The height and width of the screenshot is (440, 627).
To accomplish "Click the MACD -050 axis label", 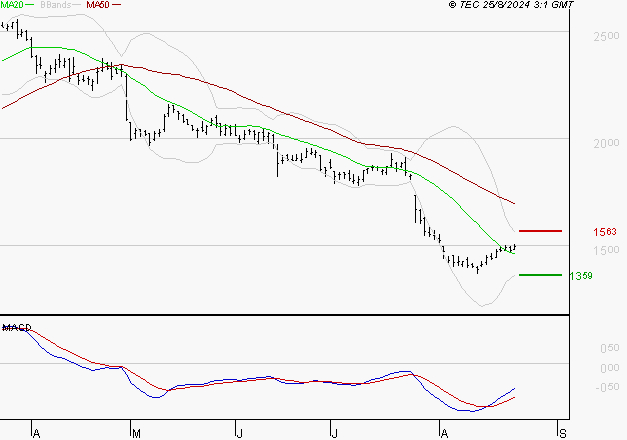I will (607, 387).
